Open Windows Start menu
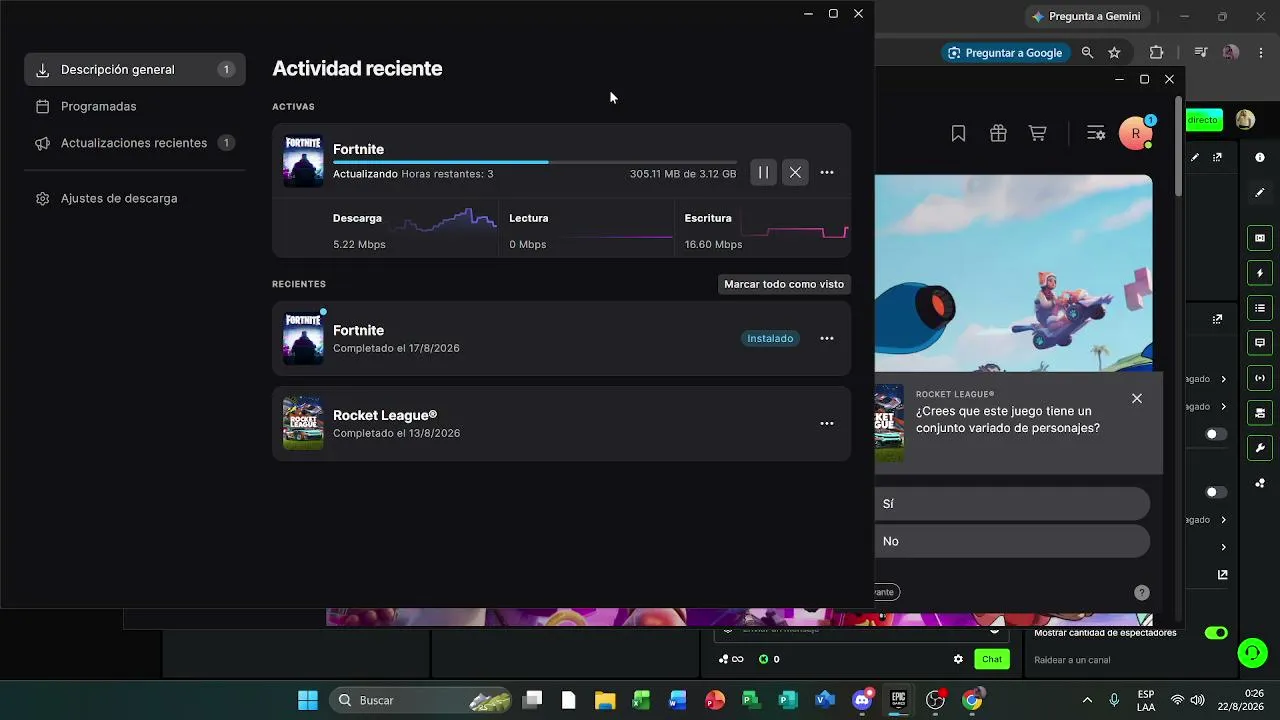Screen dimensions: 1280x720 (x=307, y=700)
